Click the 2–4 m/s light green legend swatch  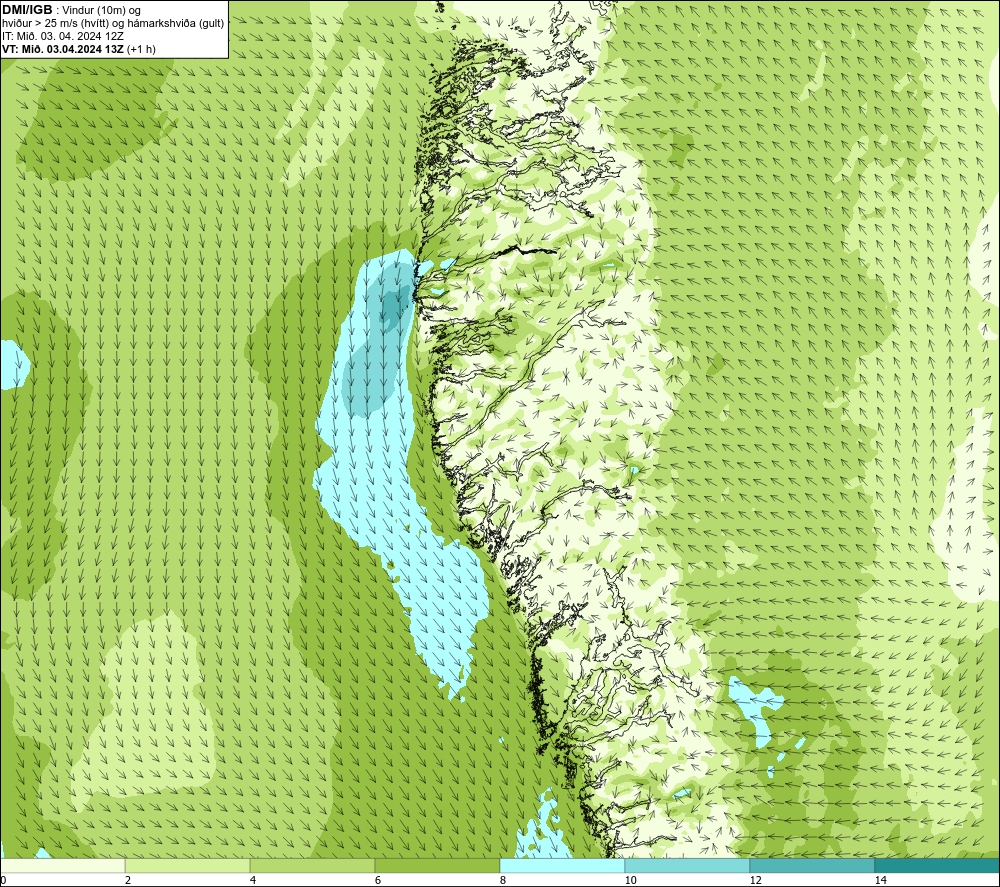point(188,866)
